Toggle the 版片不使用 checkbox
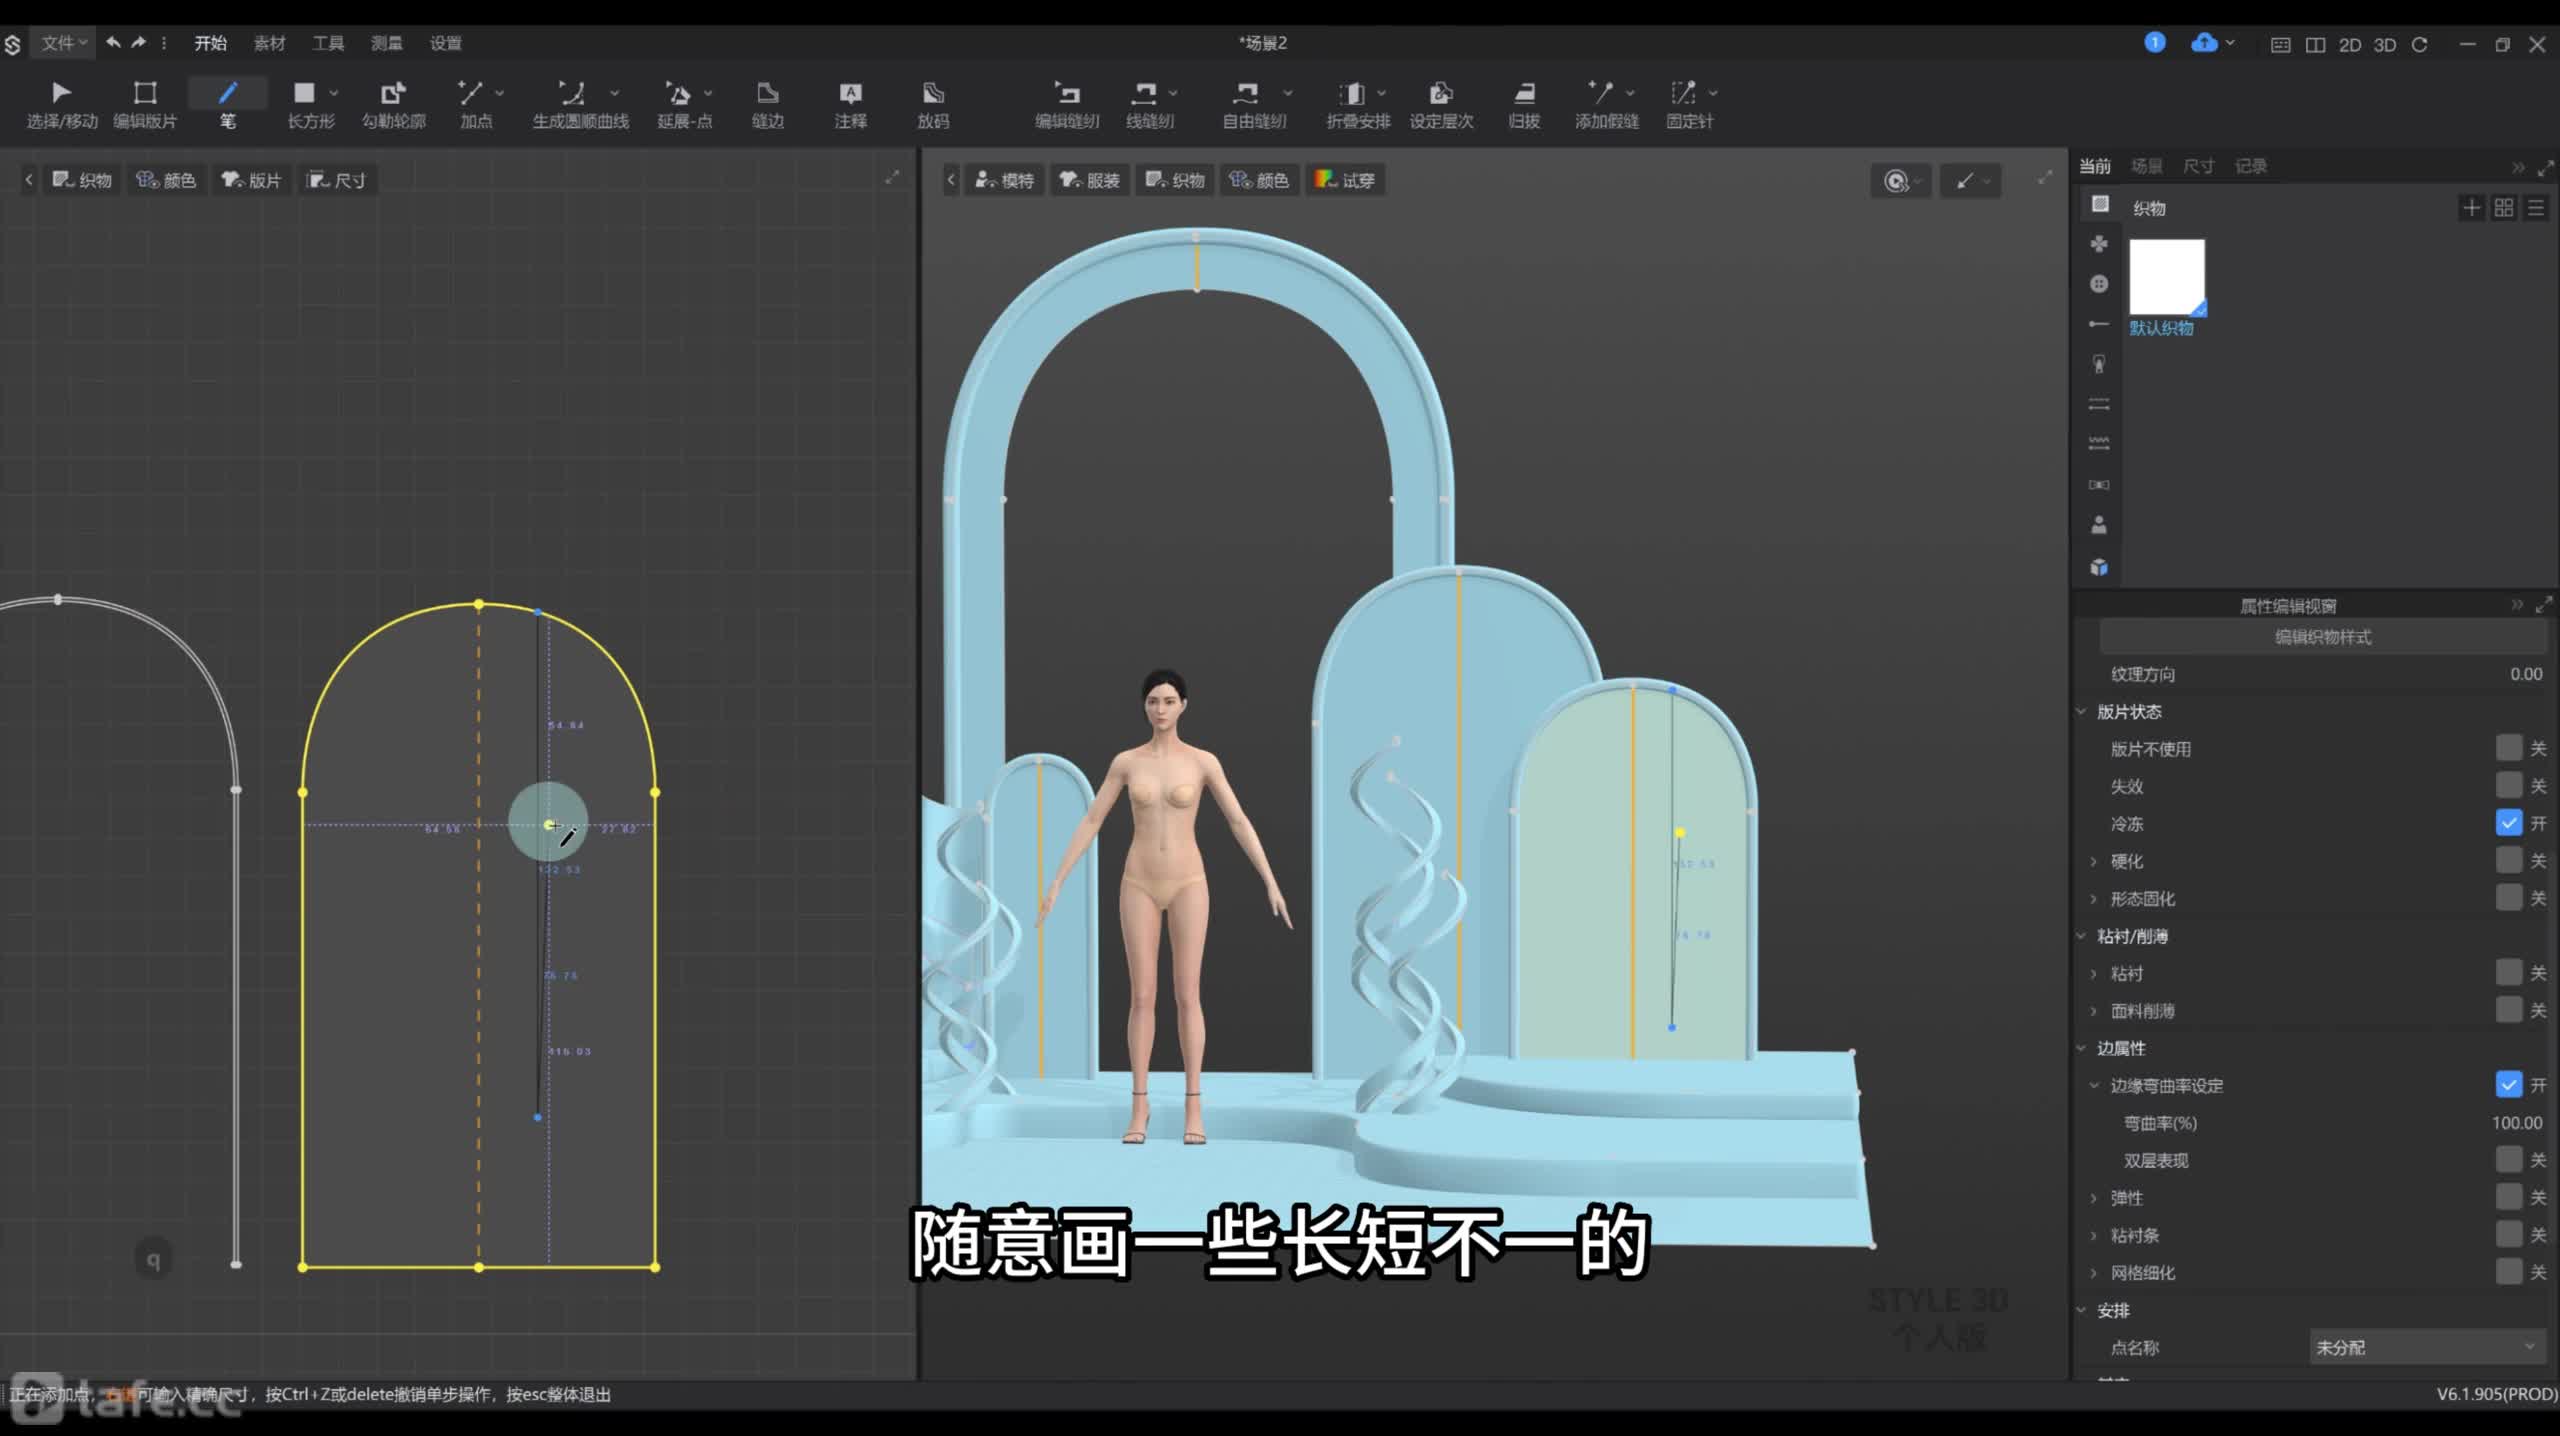Screen dimensions: 2560x1436 pyautogui.click(x=2508, y=748)
